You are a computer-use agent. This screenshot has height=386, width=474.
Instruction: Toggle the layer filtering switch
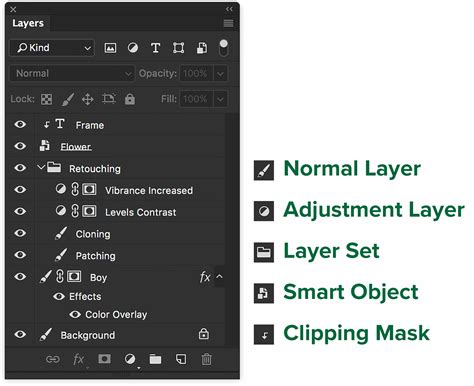tap(224, 48)
